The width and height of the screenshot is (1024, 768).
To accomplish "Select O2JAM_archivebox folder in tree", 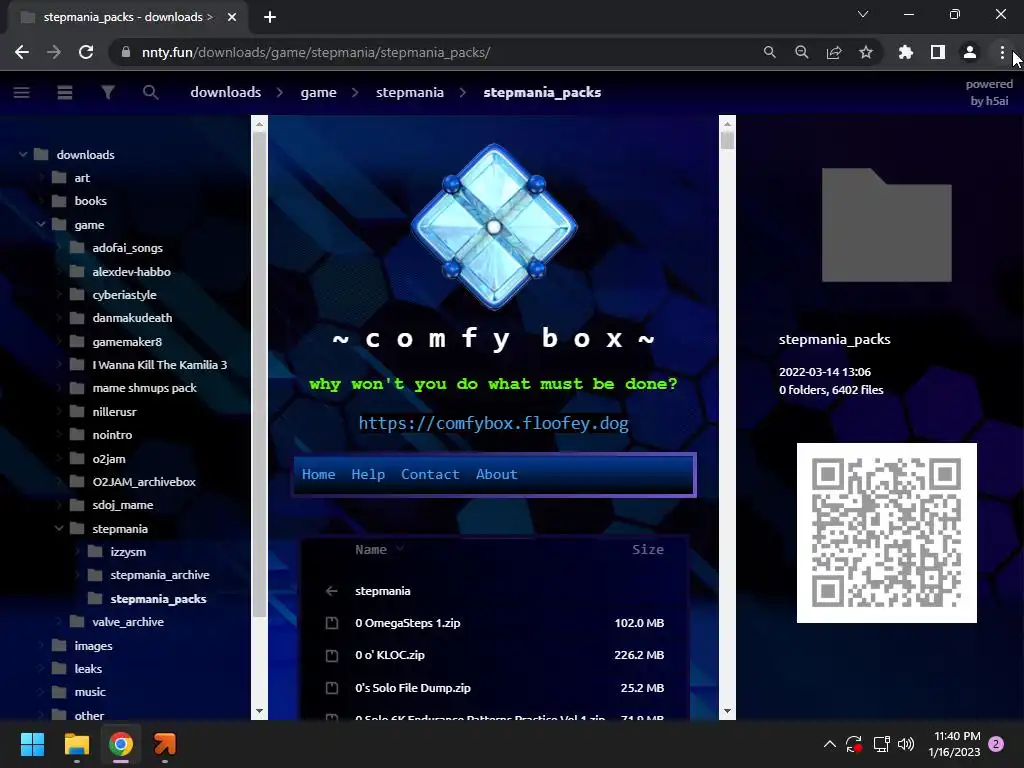I will click(x=144, y=482).
